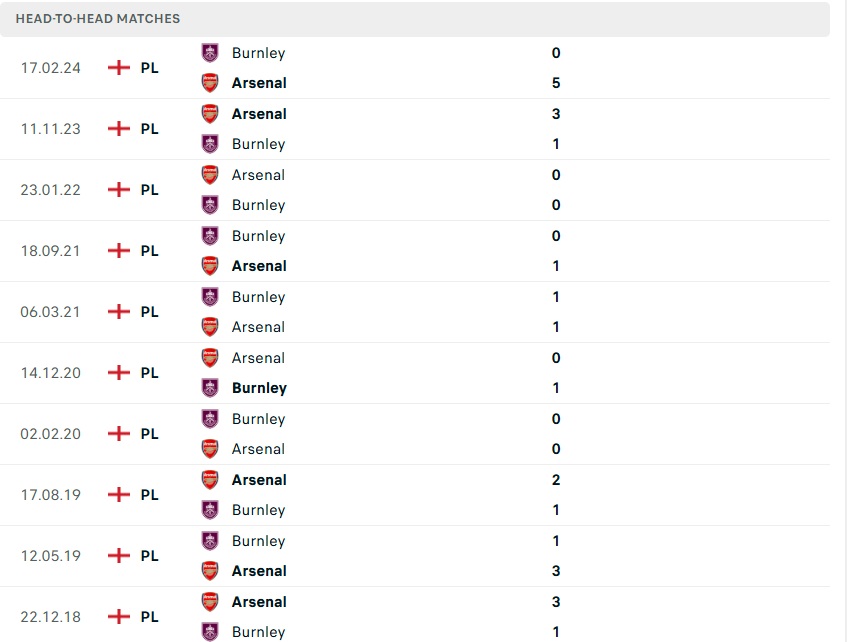The height and width of the screenshot is (642, 847).
Task: Click Arsenal crest in 12.05.19 match
Action: coord(210,571)
